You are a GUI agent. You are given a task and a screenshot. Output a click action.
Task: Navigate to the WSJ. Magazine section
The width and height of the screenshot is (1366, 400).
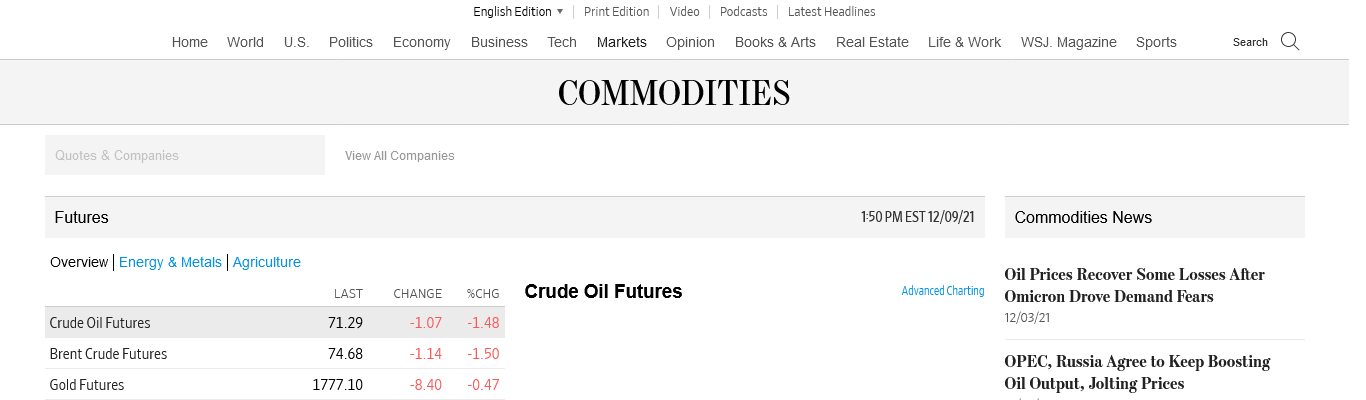click(x=1068, y=42)
